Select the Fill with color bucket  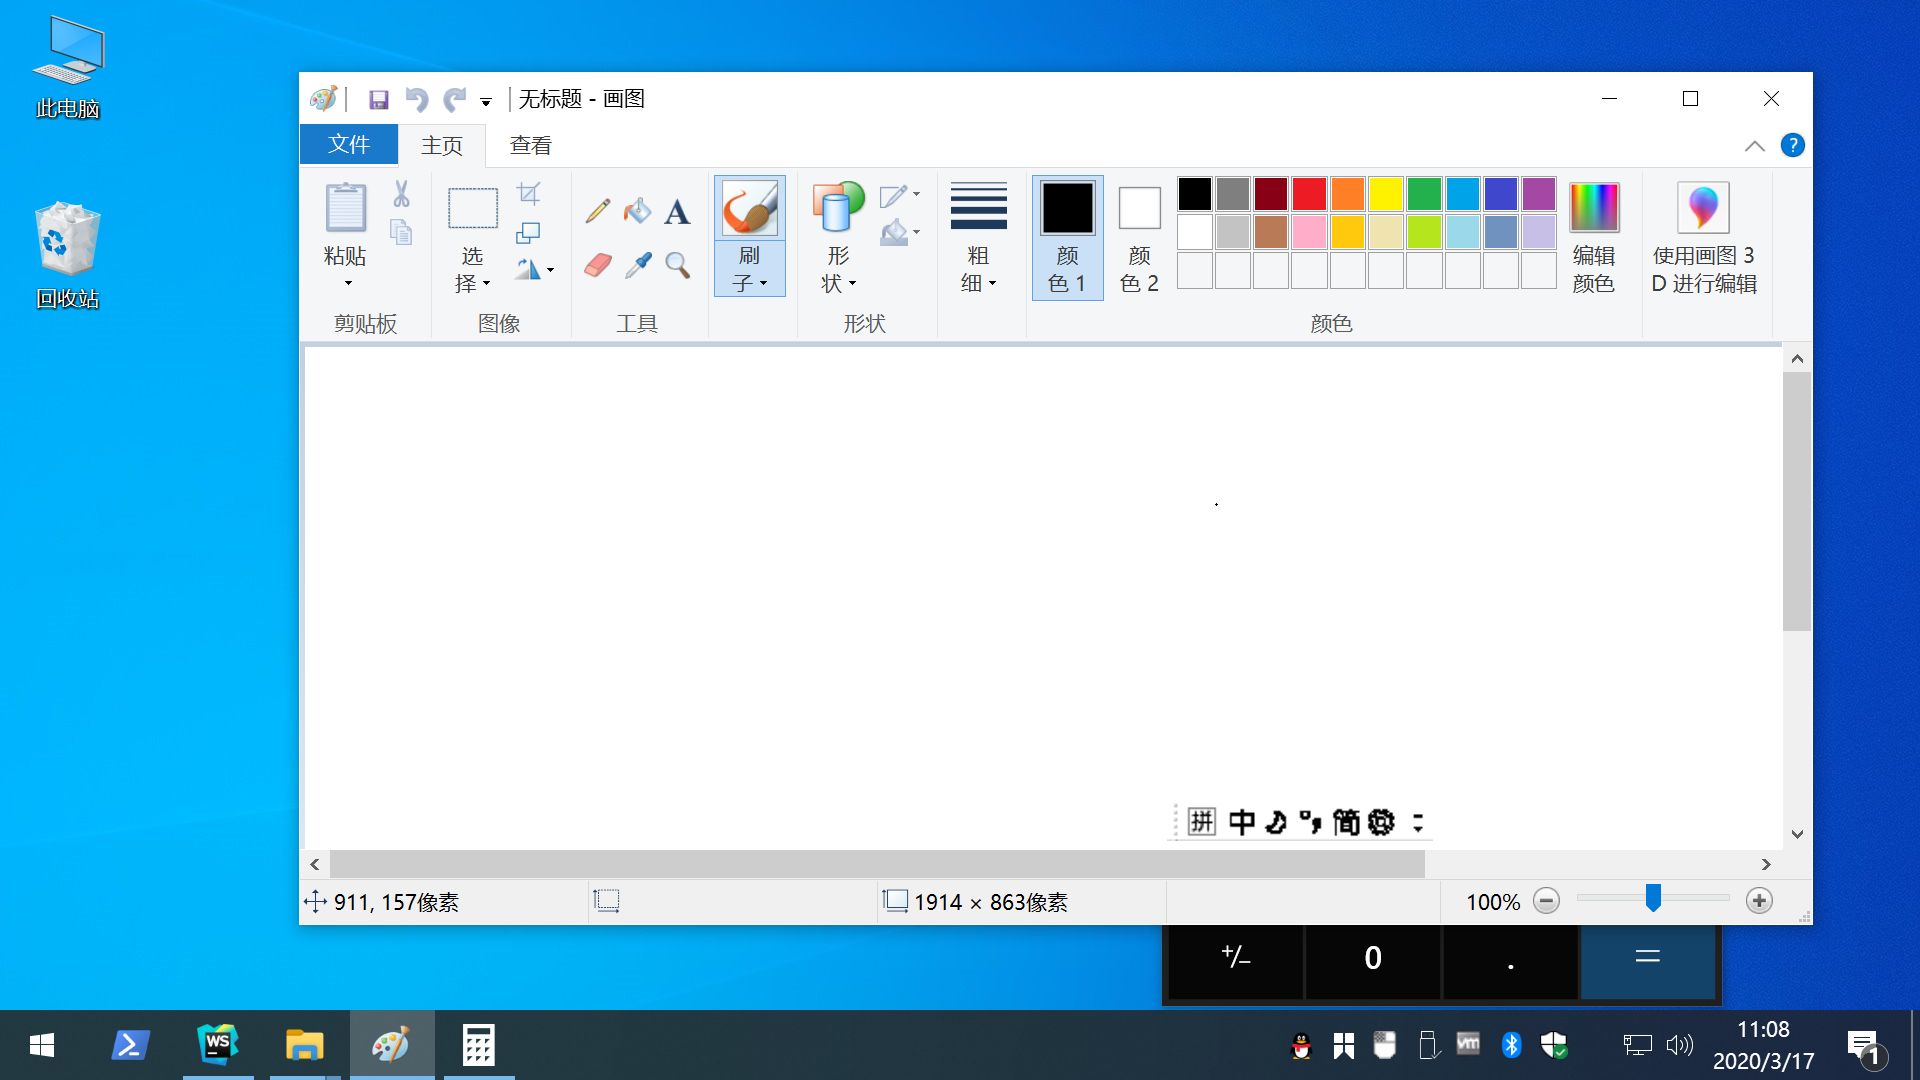click(637, 211)
